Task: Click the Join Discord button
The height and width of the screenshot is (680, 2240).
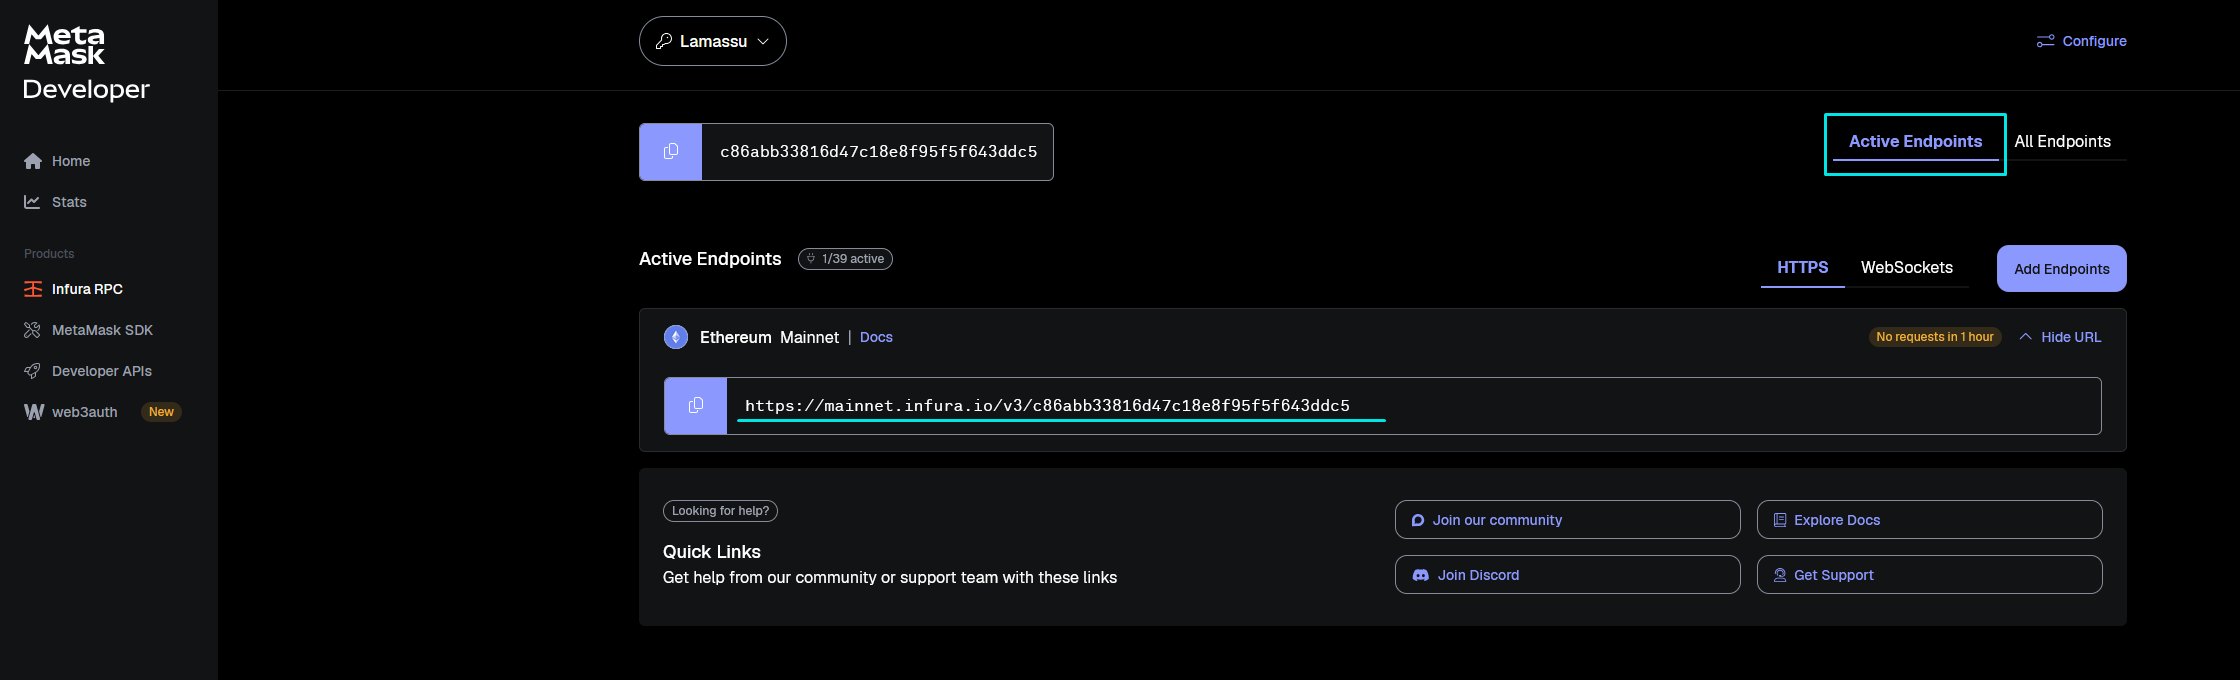Action: click(1568, 575)
